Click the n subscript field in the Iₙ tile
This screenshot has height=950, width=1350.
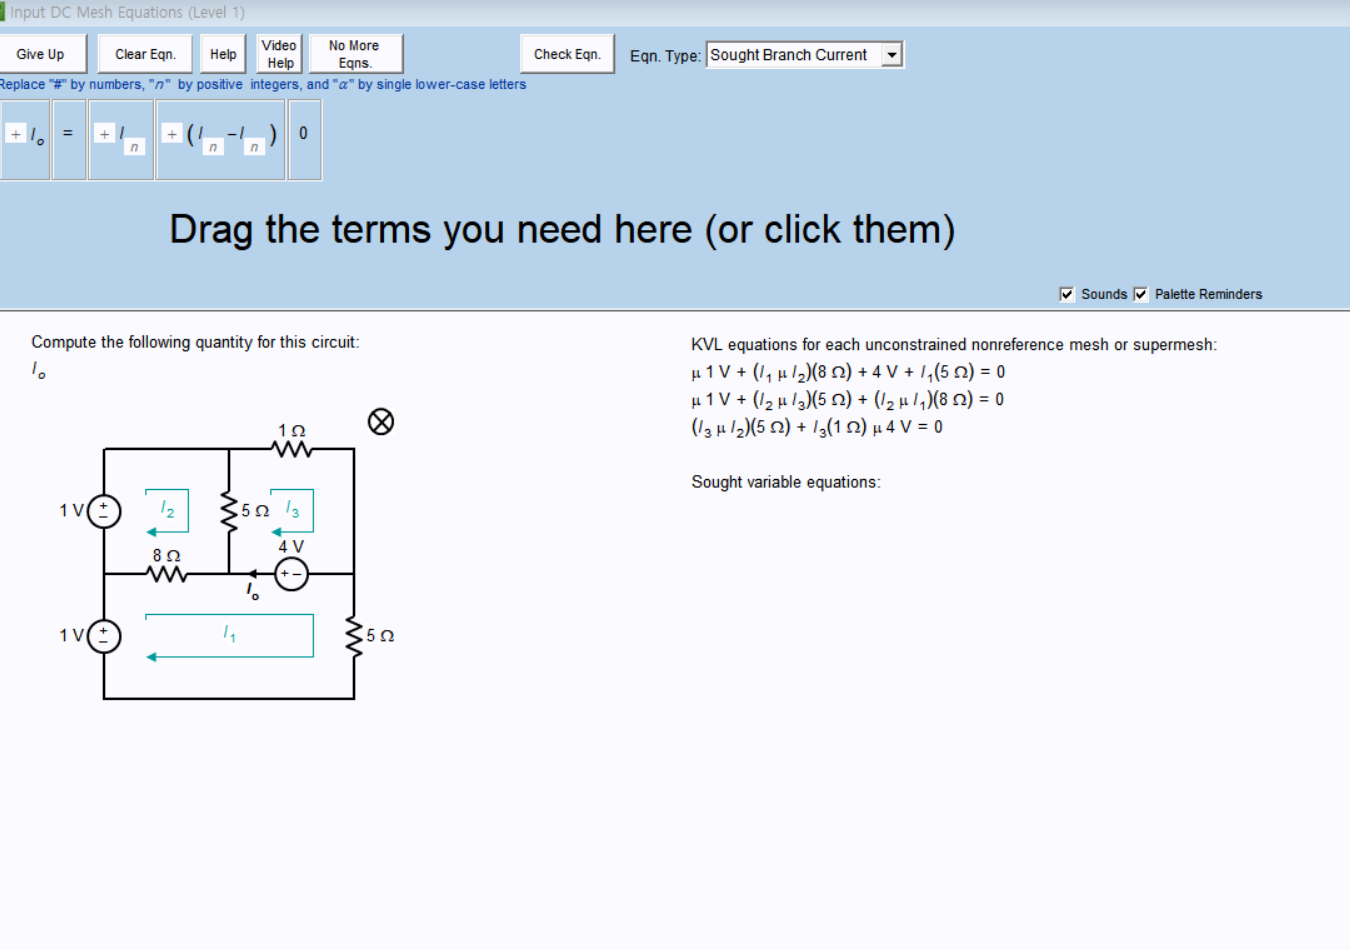132,147
